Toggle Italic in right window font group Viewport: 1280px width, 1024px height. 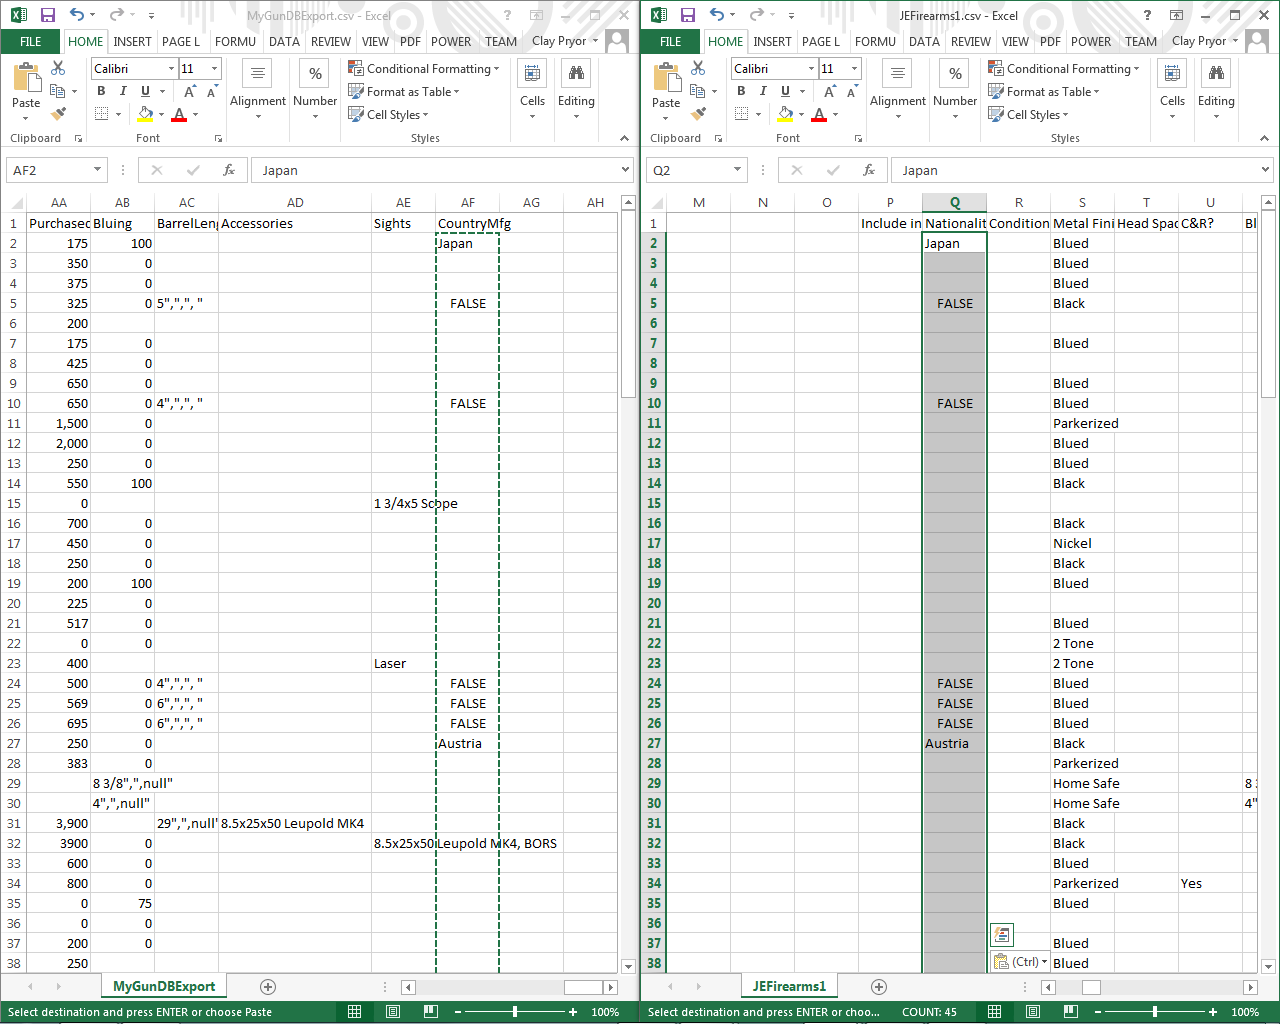click(763, 91)
